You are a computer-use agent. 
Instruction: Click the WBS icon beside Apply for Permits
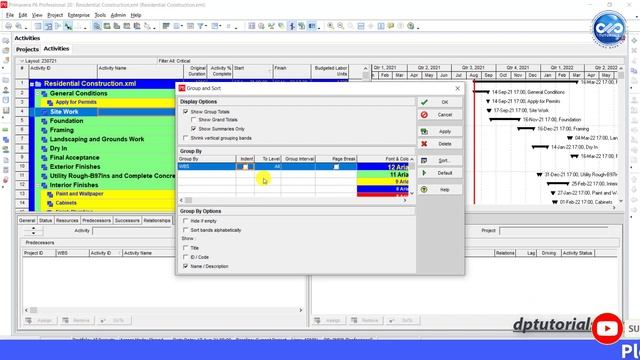(x=50, y=102)
